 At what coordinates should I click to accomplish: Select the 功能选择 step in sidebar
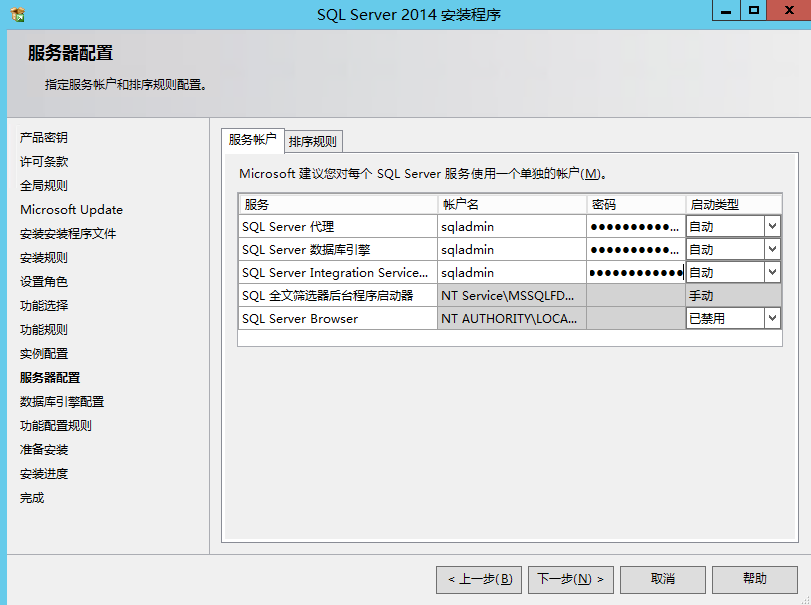(44, 306)
